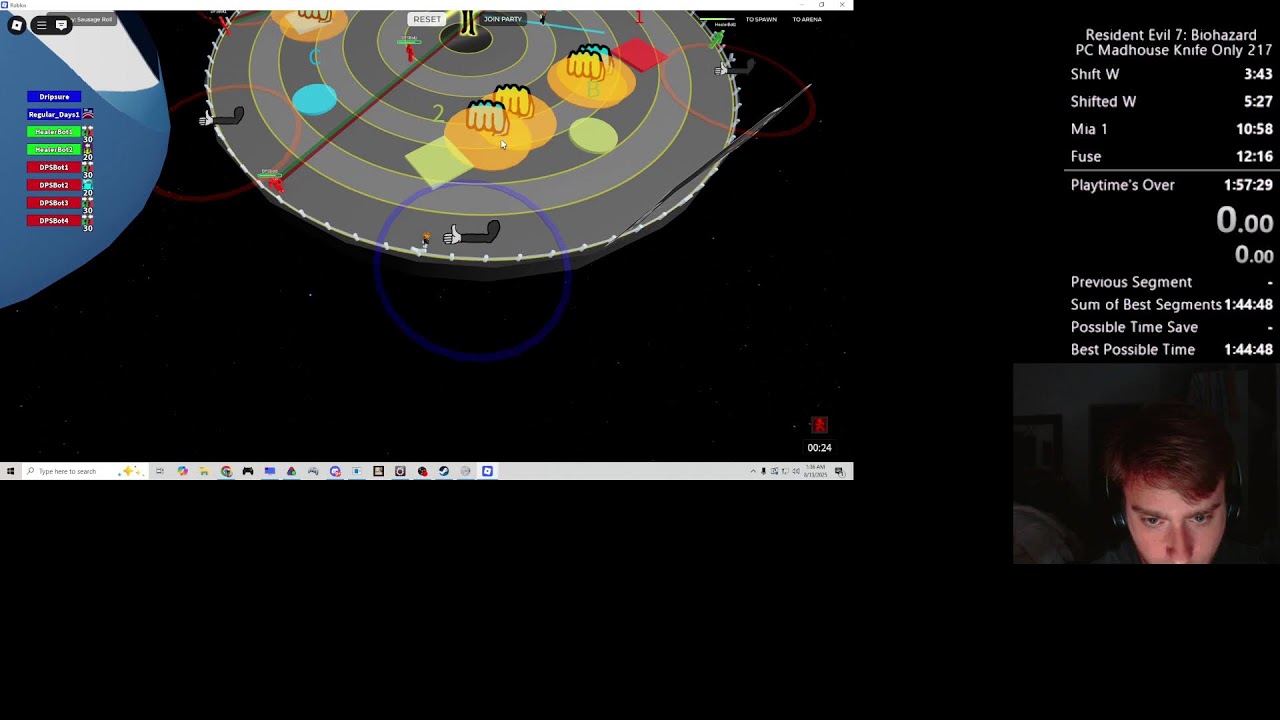Click the Sum of Best Segments value
The height and width of the screenshot is (720, 1280).
[x=1248, y=305]
